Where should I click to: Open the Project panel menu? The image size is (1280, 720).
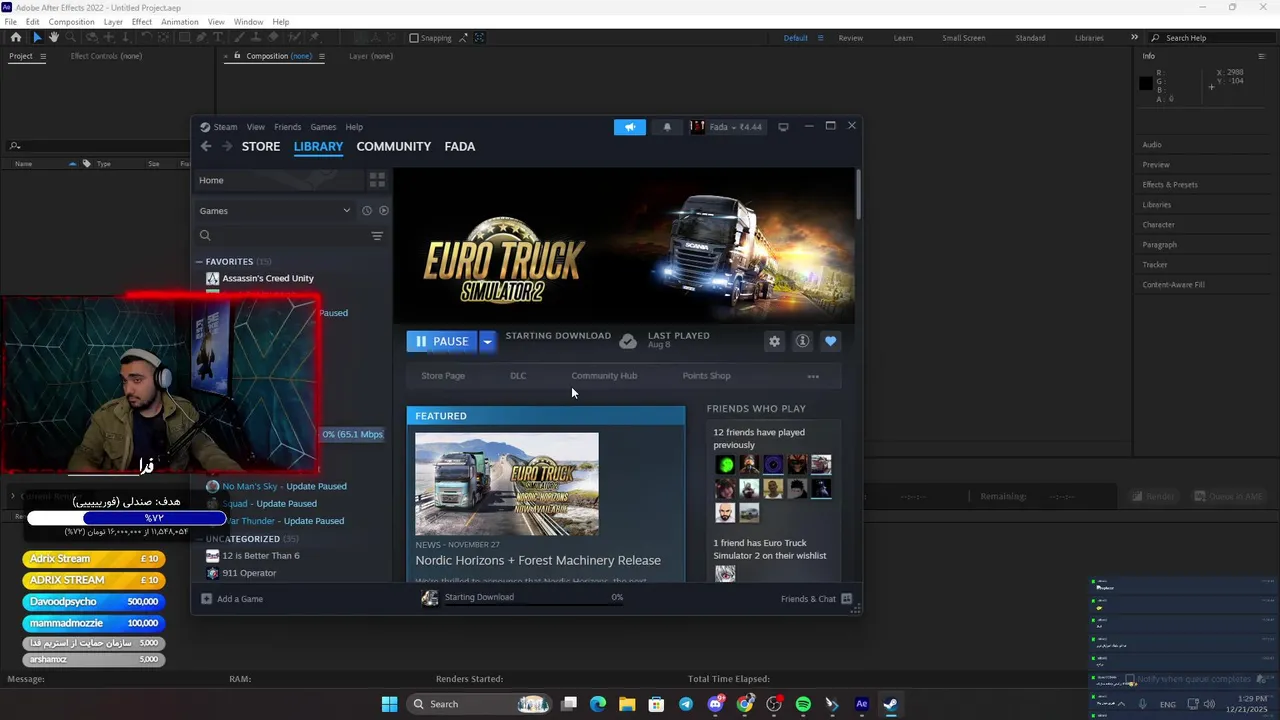pos(42,56)
